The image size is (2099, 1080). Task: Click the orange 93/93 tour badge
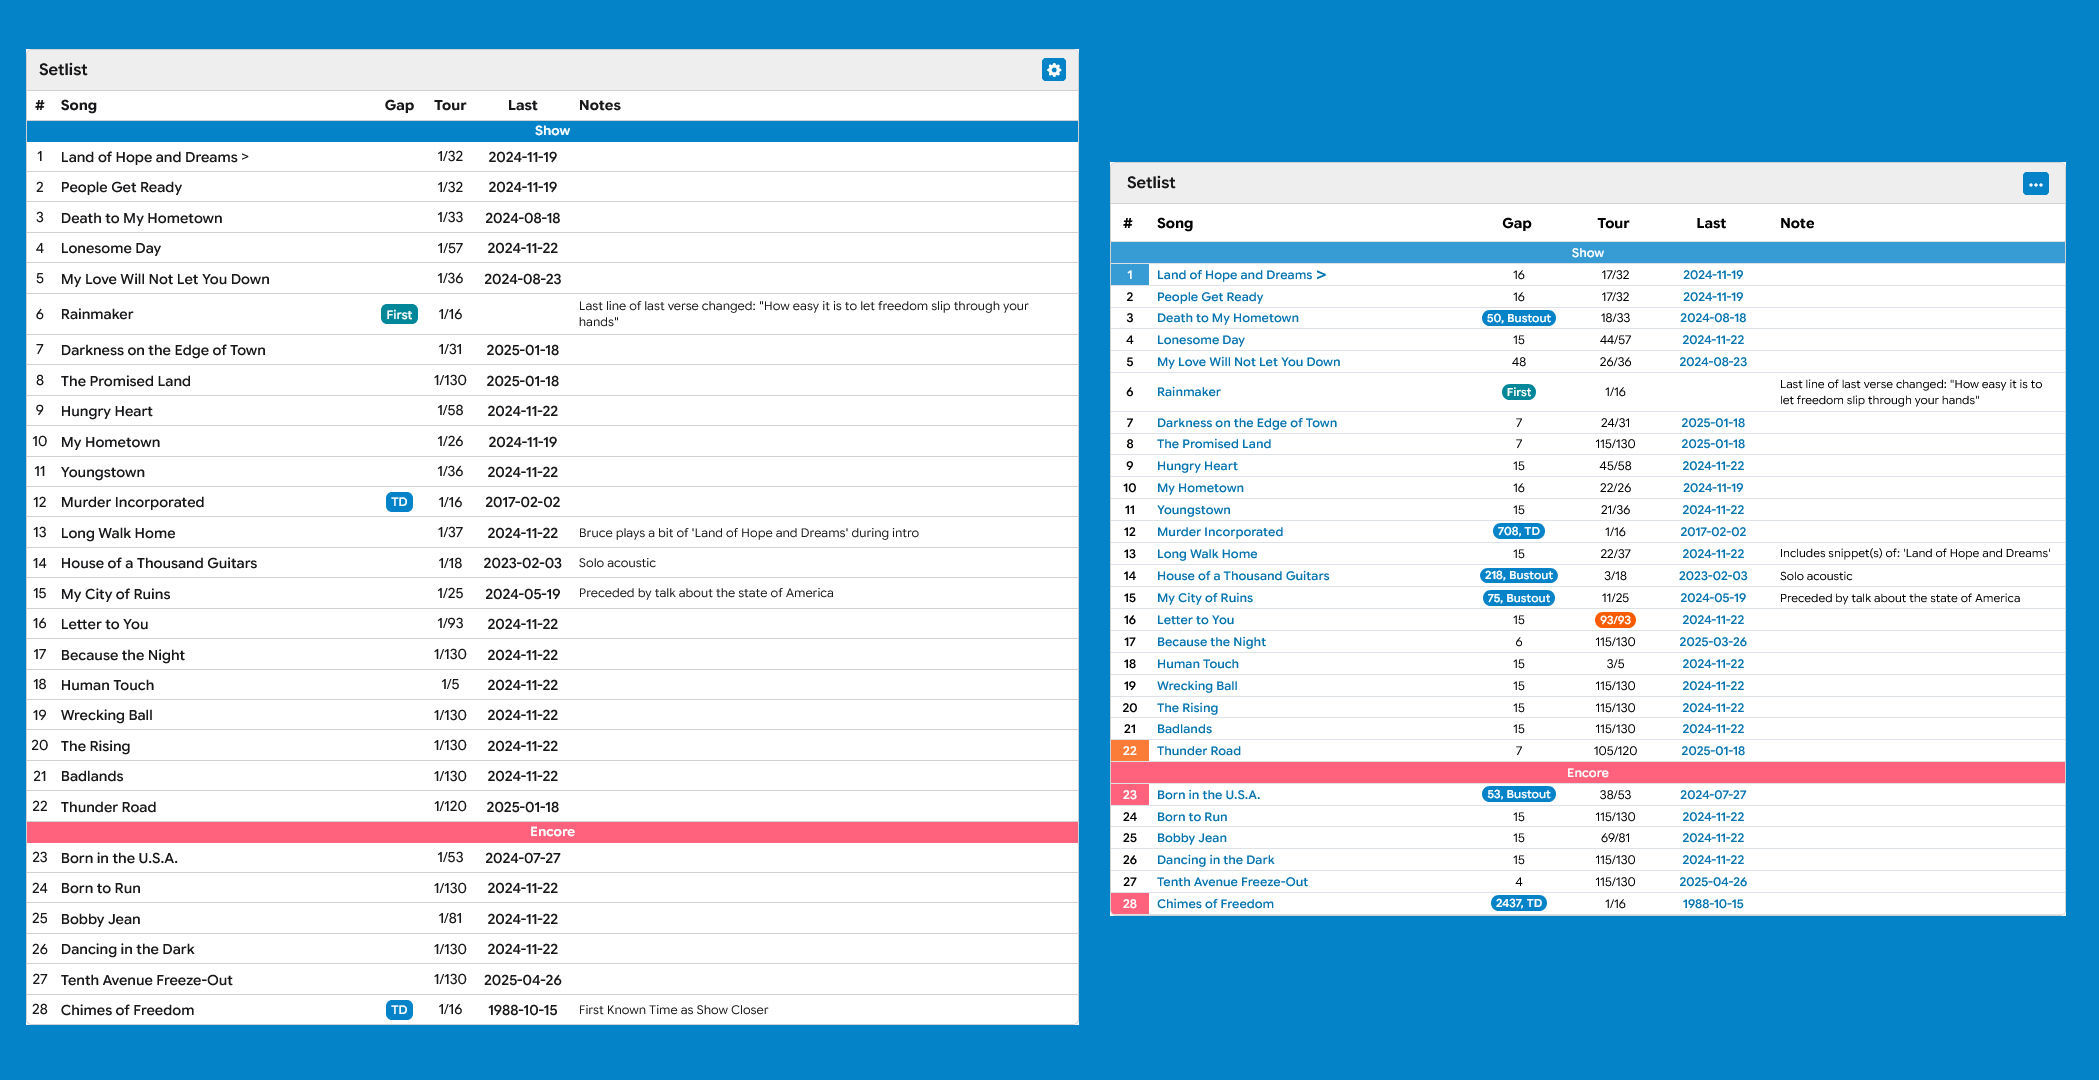point(1615,620)
